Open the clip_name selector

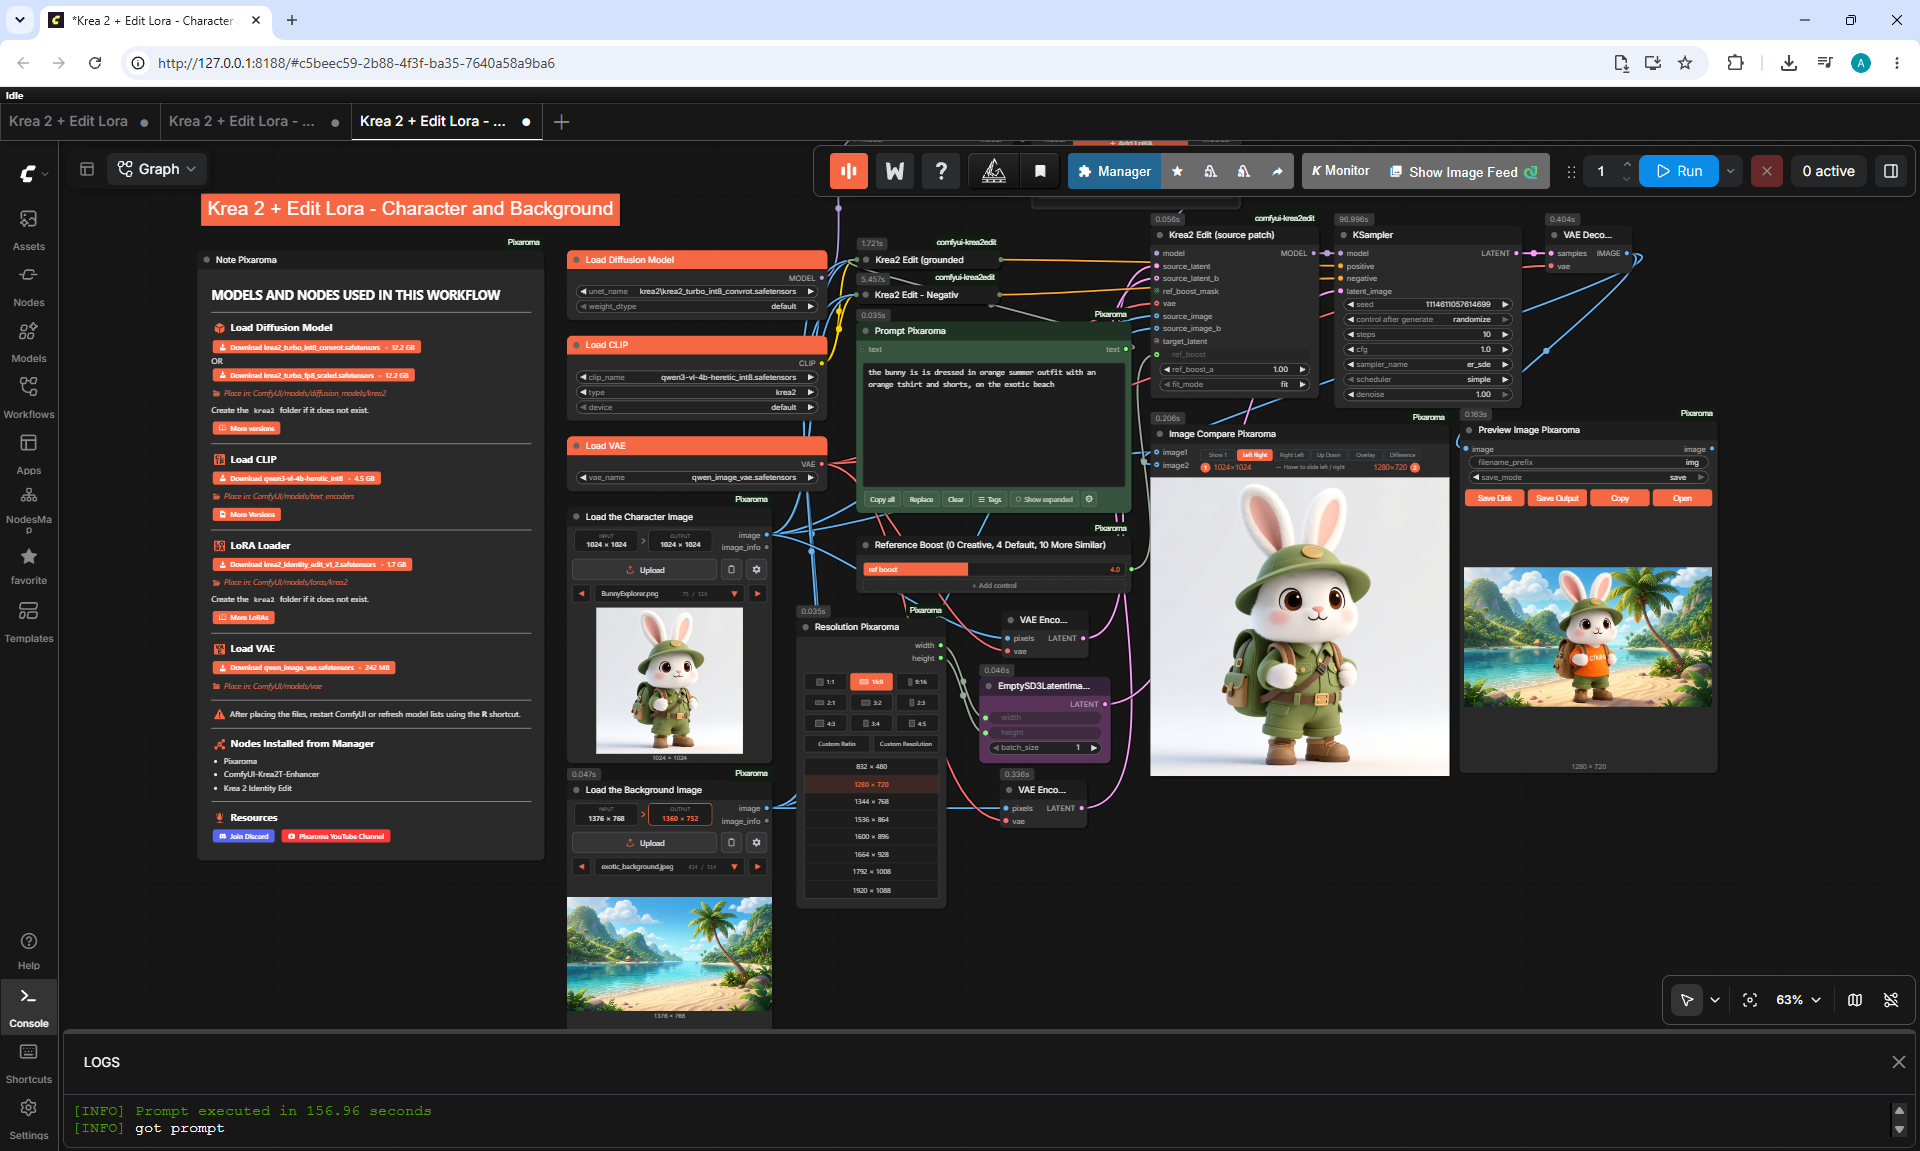pyautogui.click(x=697, y=378)
